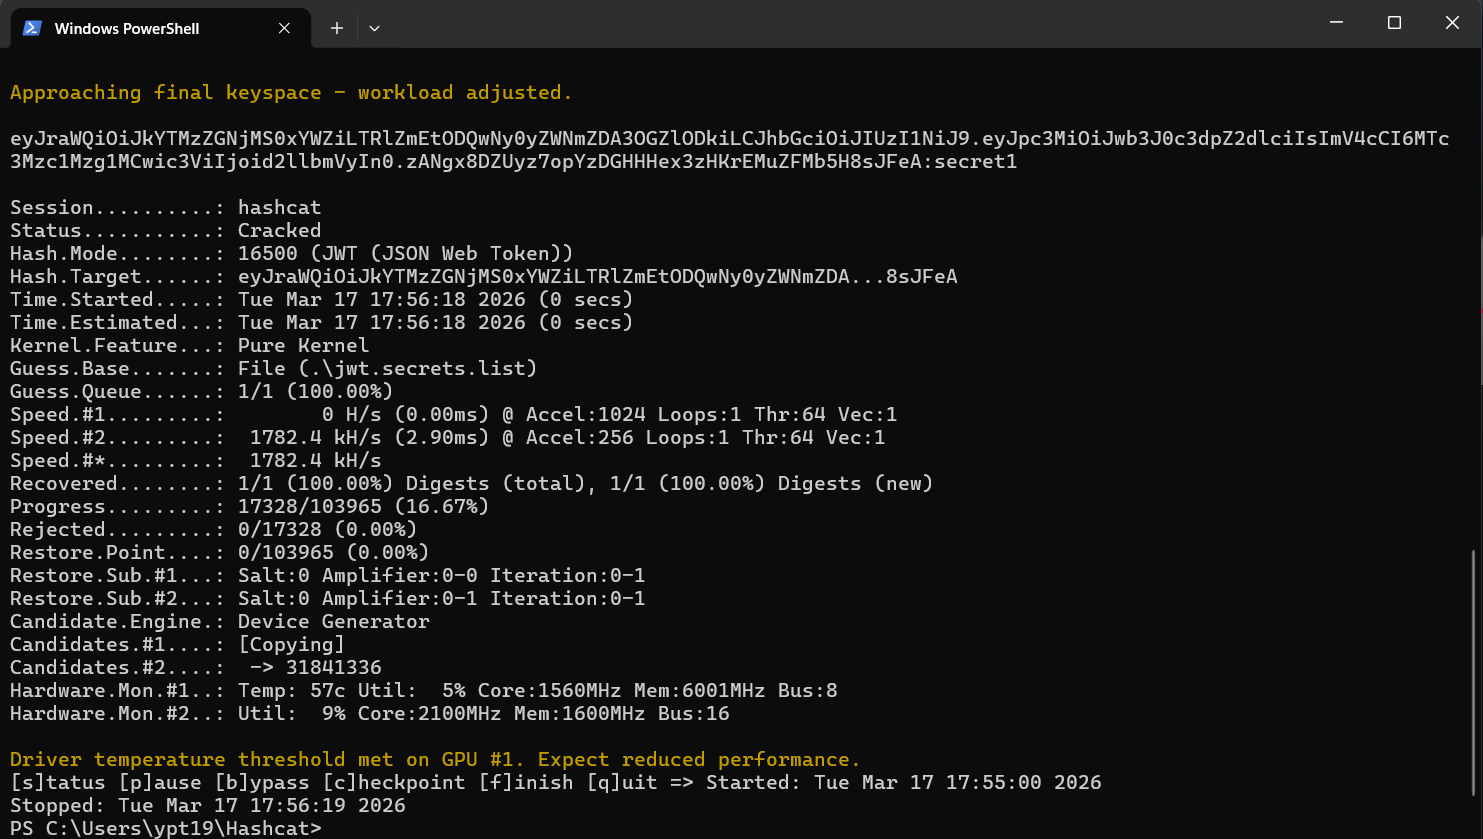
Task: Click the Approaching final keyspace warning
Action: pos(290,92)
